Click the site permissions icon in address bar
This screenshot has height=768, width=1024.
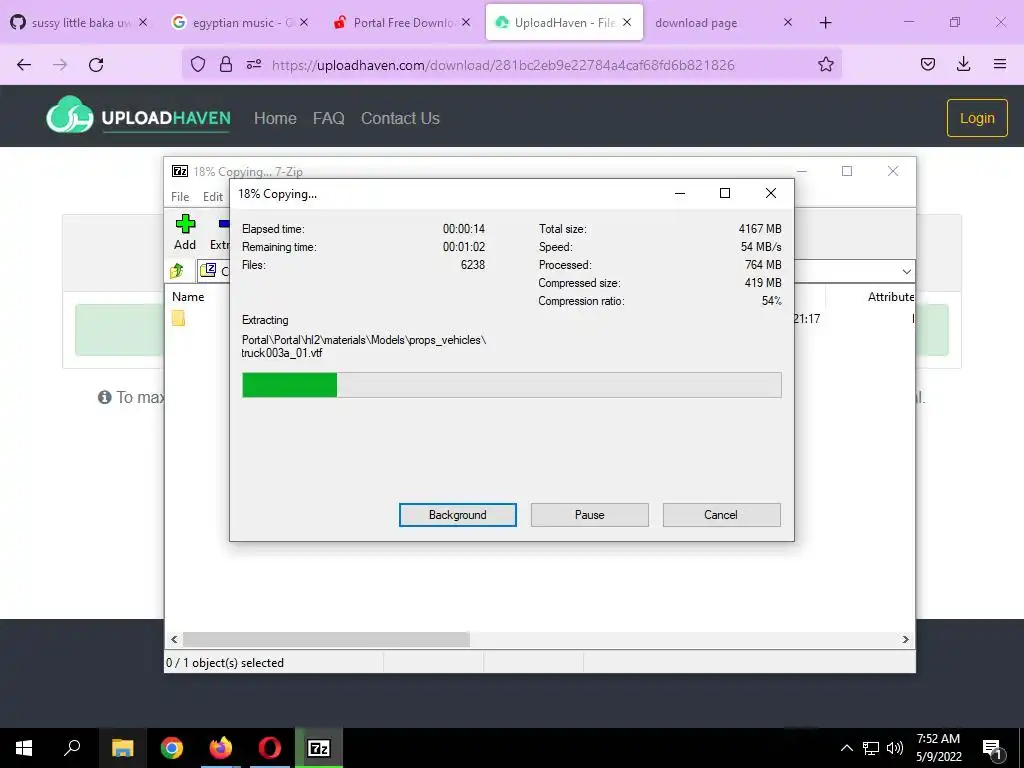(254, 64)
